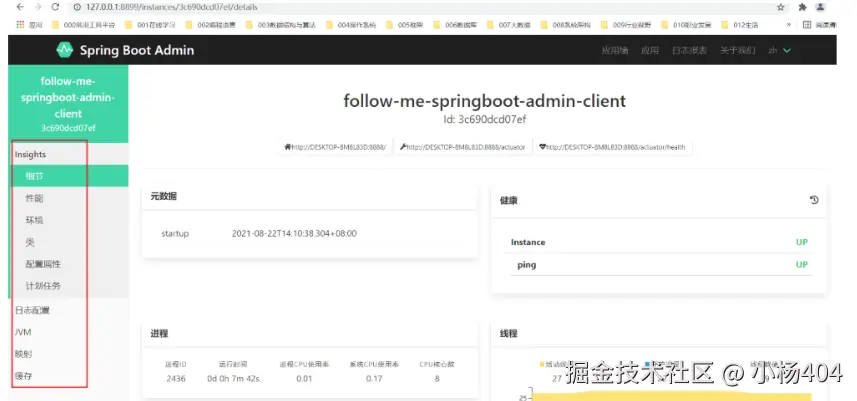The width and height of the screenshot is (857, 401).
Task: Show health history with the clock icon
Action: pos(814,200)
